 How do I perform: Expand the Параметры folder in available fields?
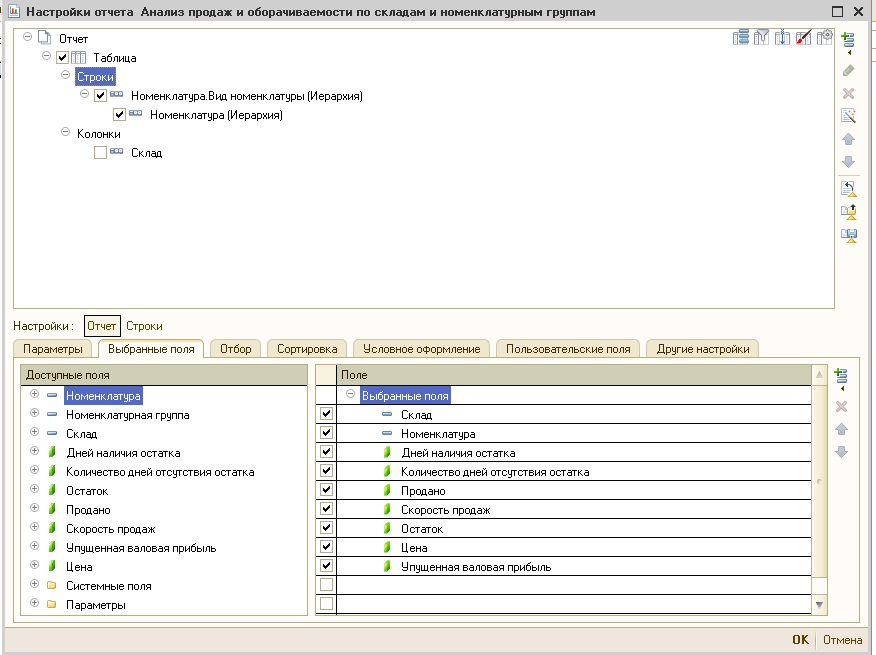tap(35, 604)
